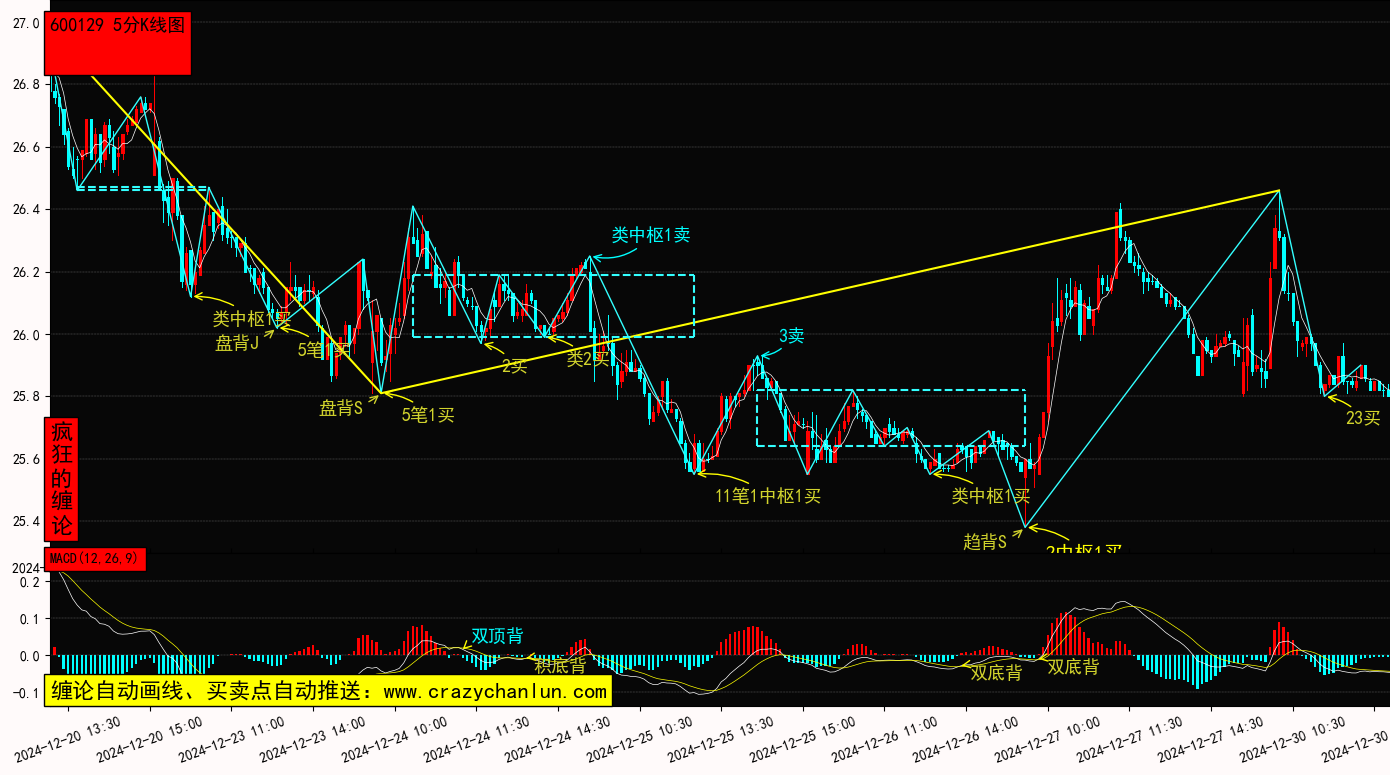Click the '盘背S' signal label
Image resolution: width=1390 pixels, height=775 pixels.
pyautogui.click(x=341, y=408)
